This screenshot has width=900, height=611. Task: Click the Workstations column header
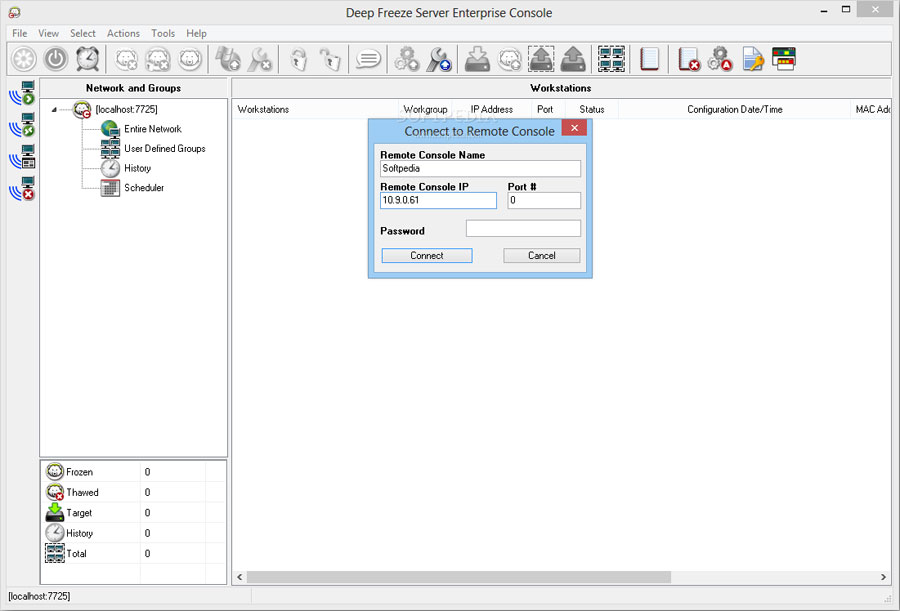coord(315,109)
